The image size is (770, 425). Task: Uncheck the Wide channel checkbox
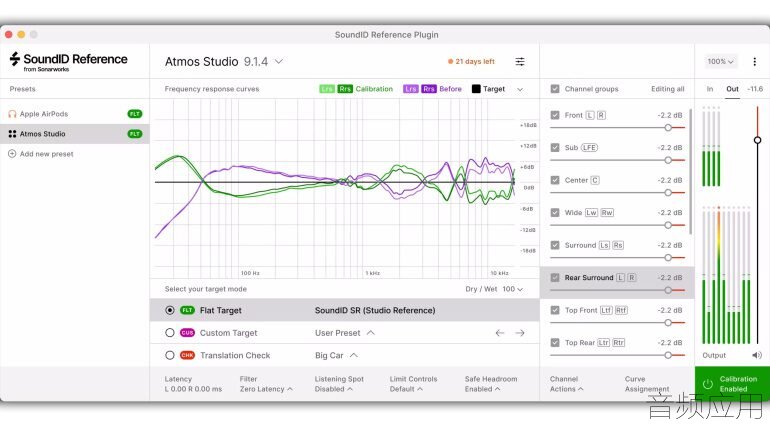coord(555,213)
